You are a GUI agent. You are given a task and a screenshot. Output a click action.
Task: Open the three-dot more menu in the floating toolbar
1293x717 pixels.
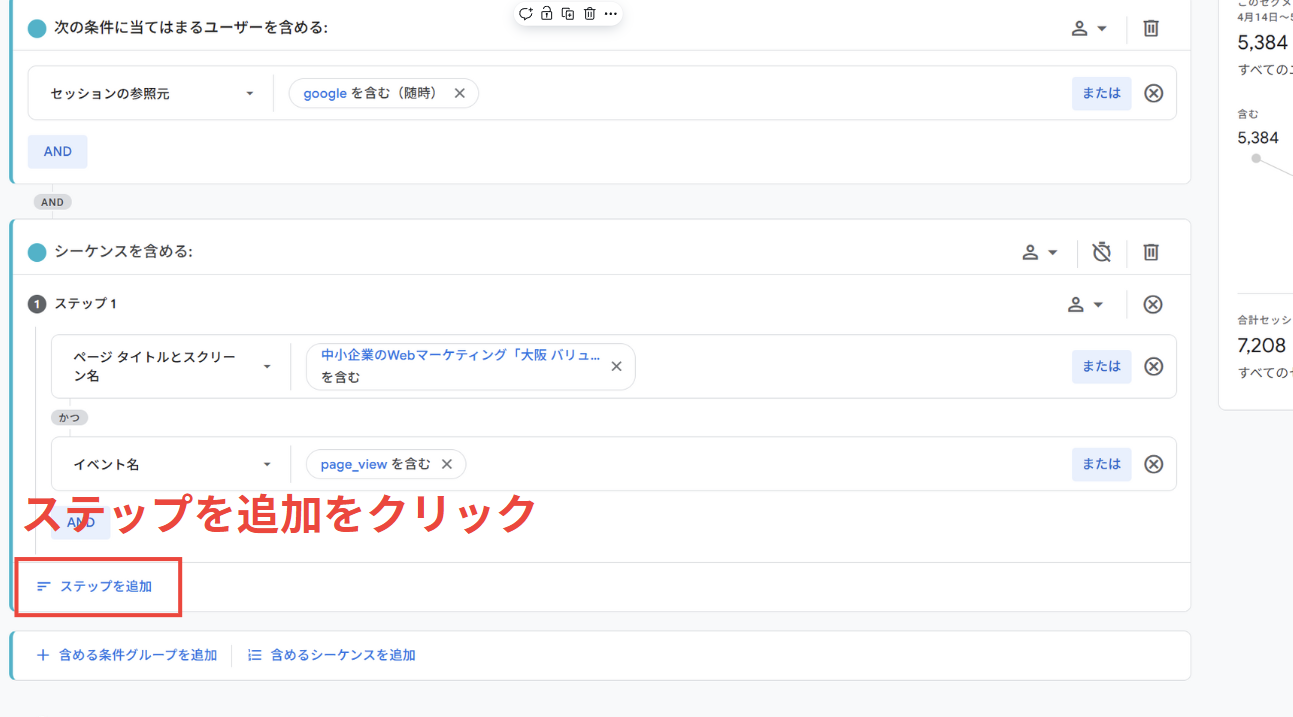611,14
